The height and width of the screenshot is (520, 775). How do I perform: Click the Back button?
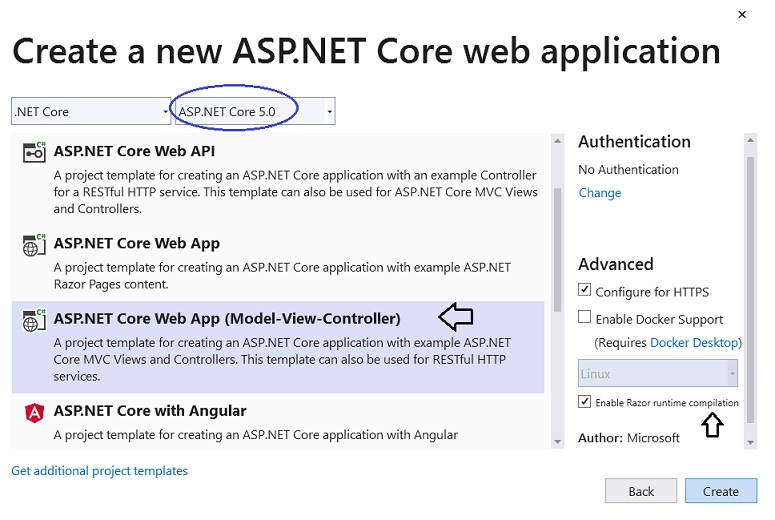pos(641,491)
